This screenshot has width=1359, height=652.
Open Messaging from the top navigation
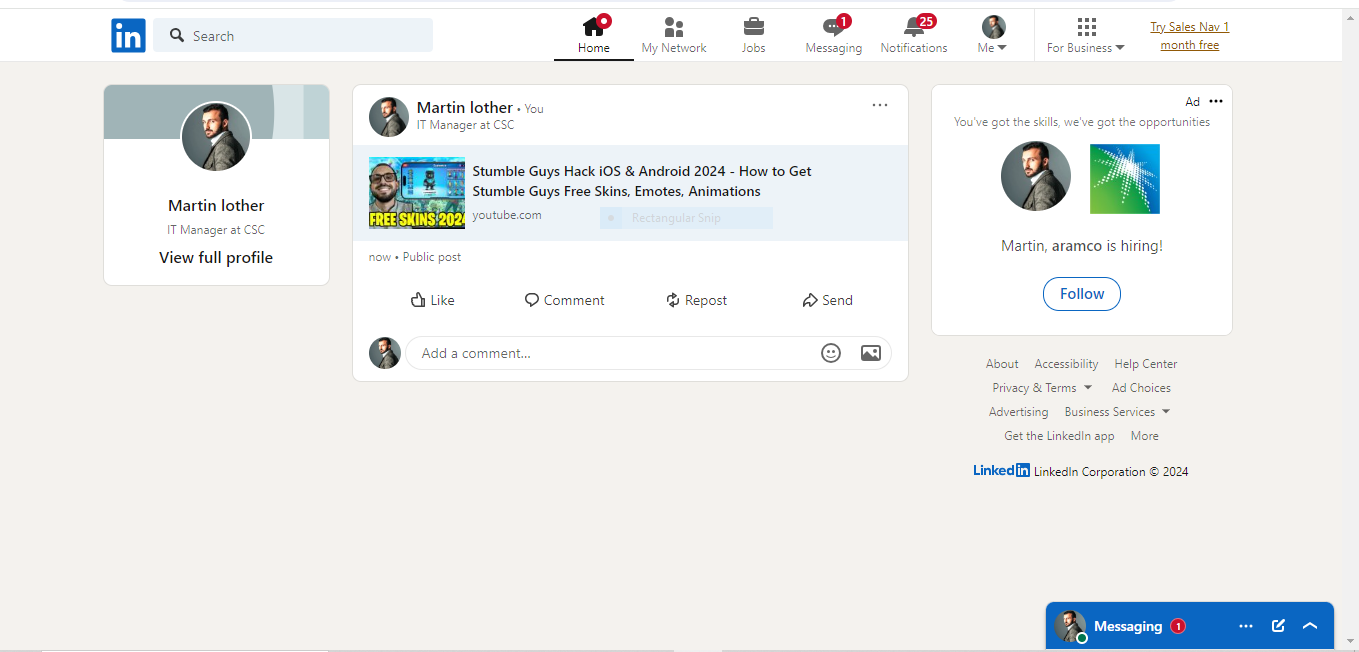tap(834, 36)
